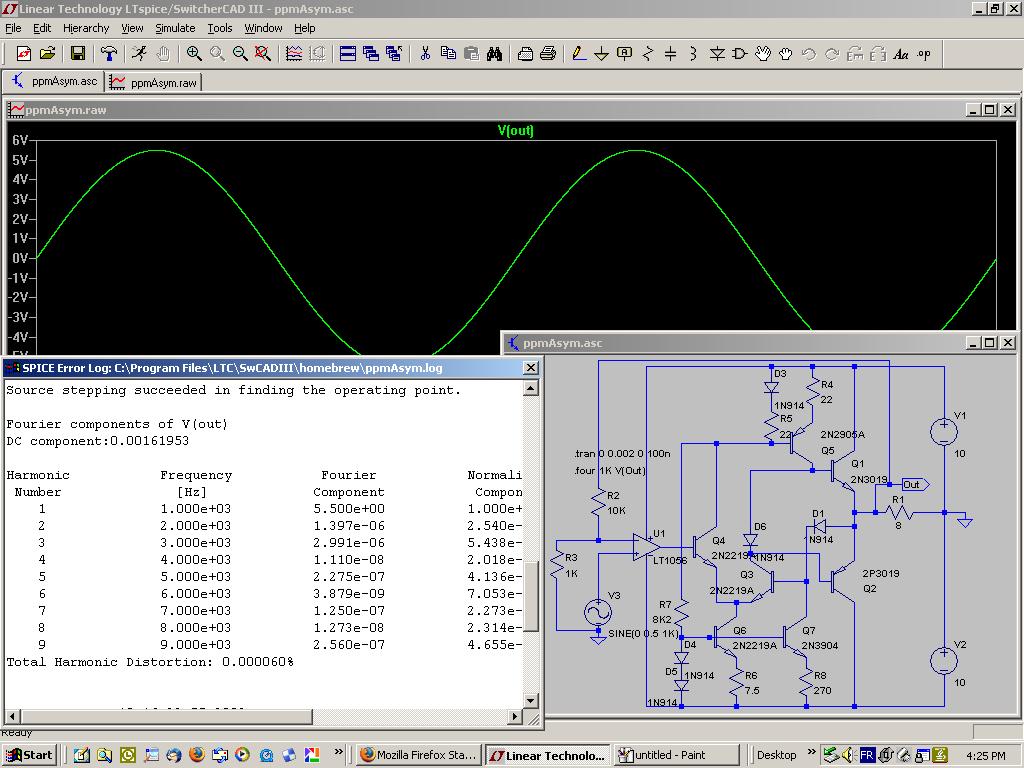Pick the Ground symbol tool
1024x768 pixels.
pyautogui.click(x=602, y=54)
